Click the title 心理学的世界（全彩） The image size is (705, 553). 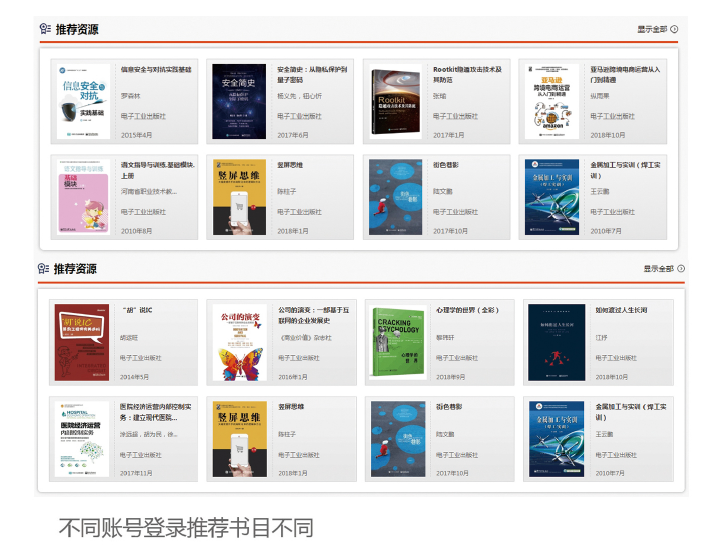tap(467, 310)
